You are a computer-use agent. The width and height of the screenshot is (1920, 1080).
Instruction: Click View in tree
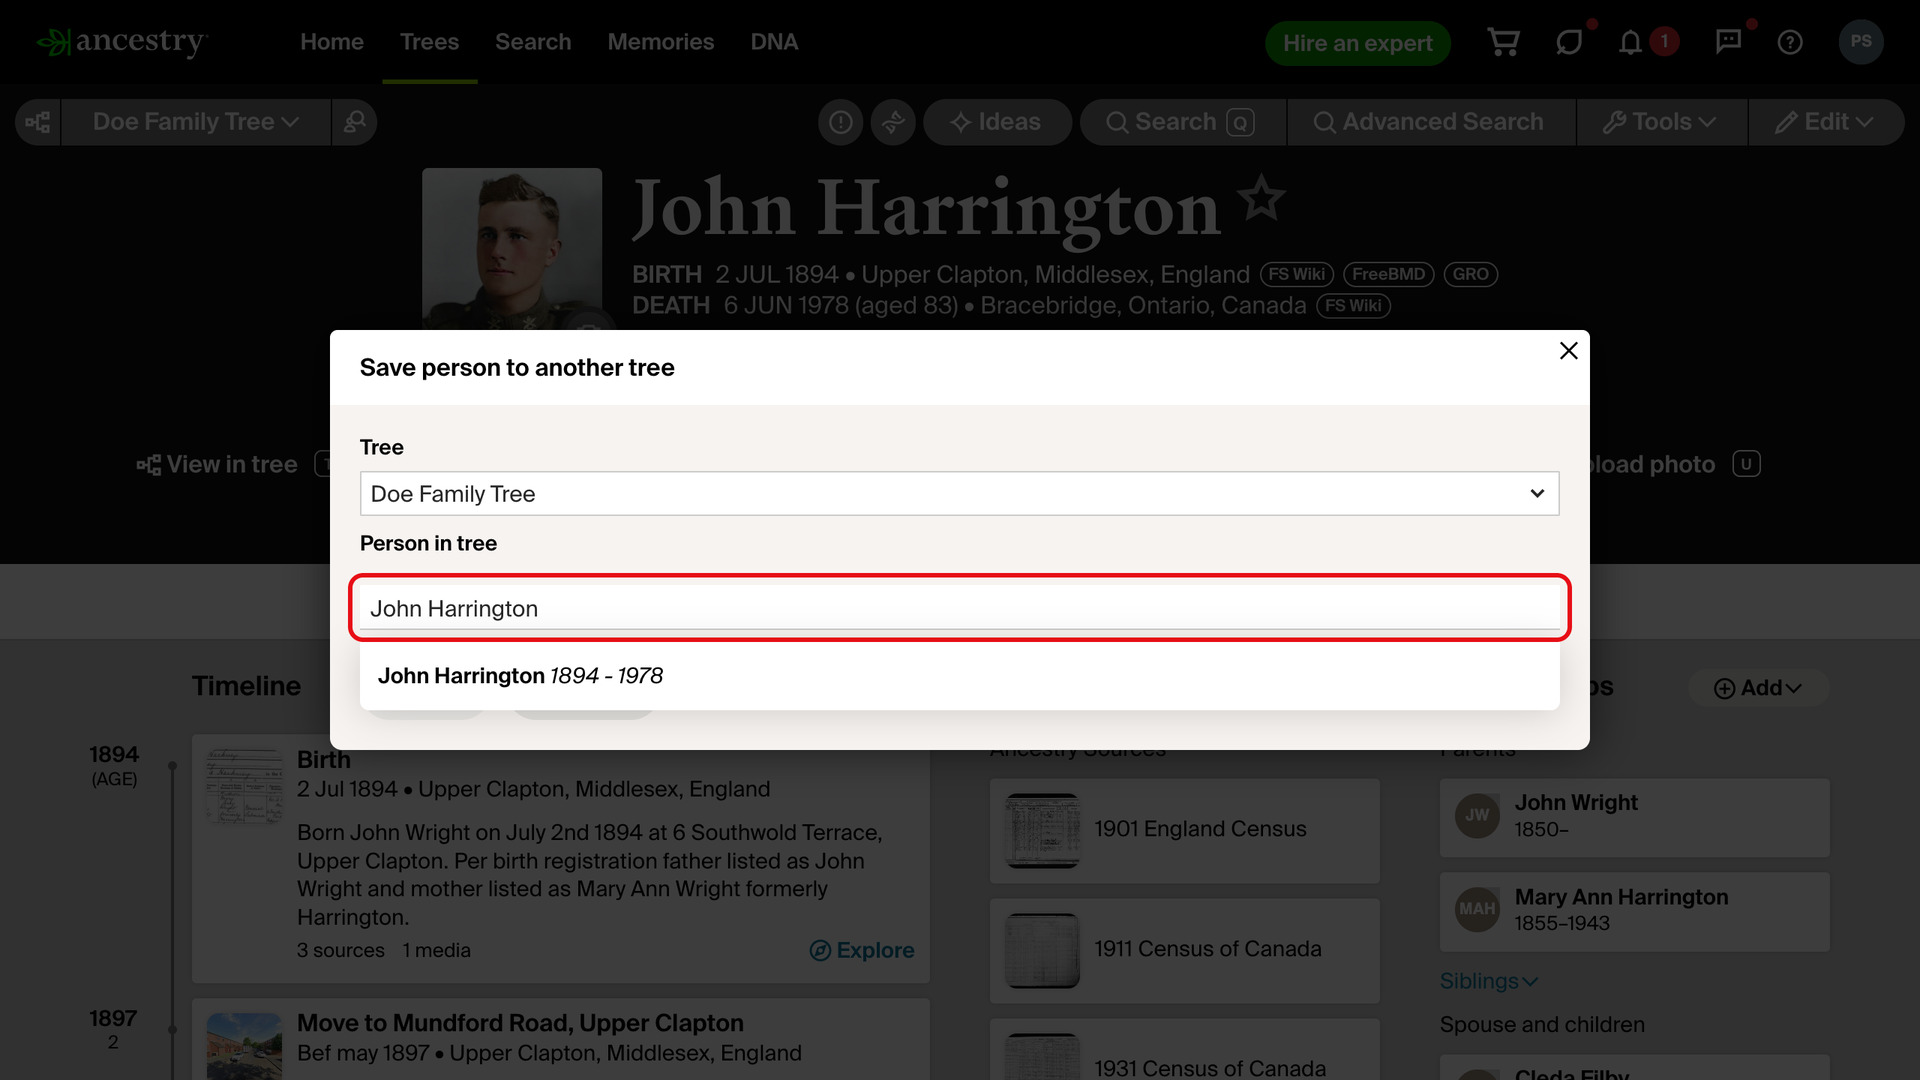217,464
